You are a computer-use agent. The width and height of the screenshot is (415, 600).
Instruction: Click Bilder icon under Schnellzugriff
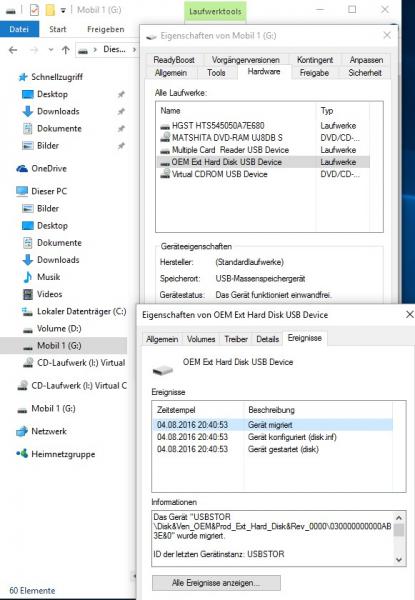[x=28, y=146]
